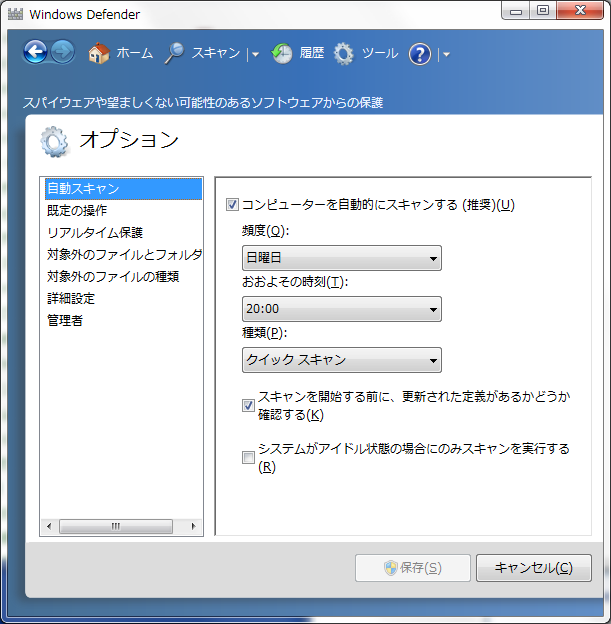Click the Windows Defender title bar icon
Viewport: 611px width, 624px height.
click(16, 14)
